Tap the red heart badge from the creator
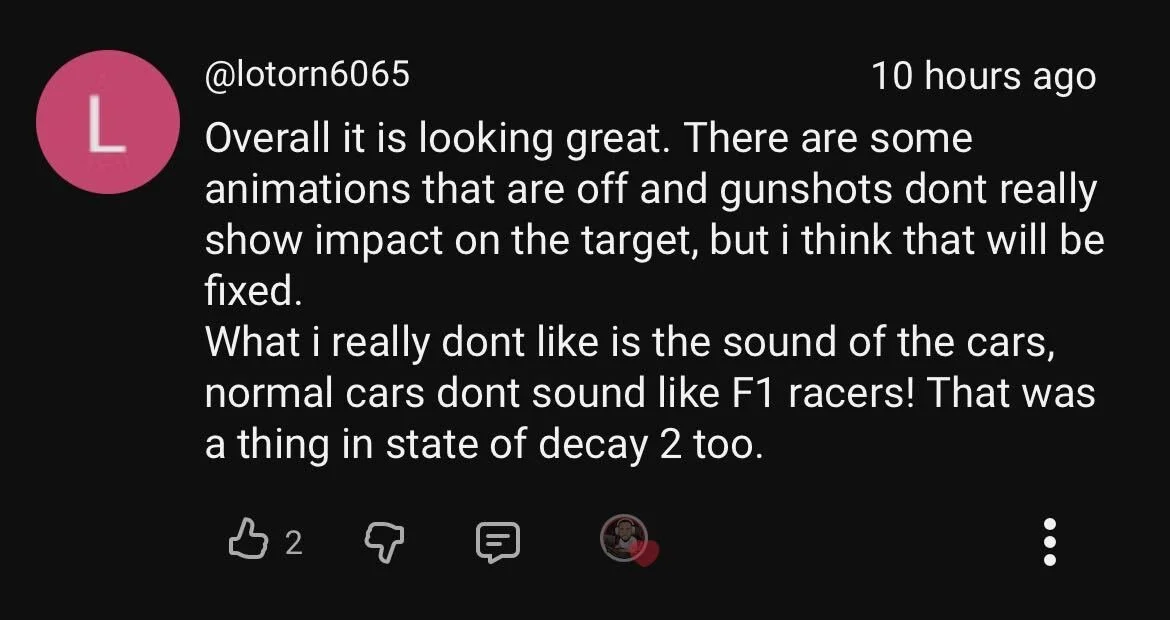 coord(645,554)
